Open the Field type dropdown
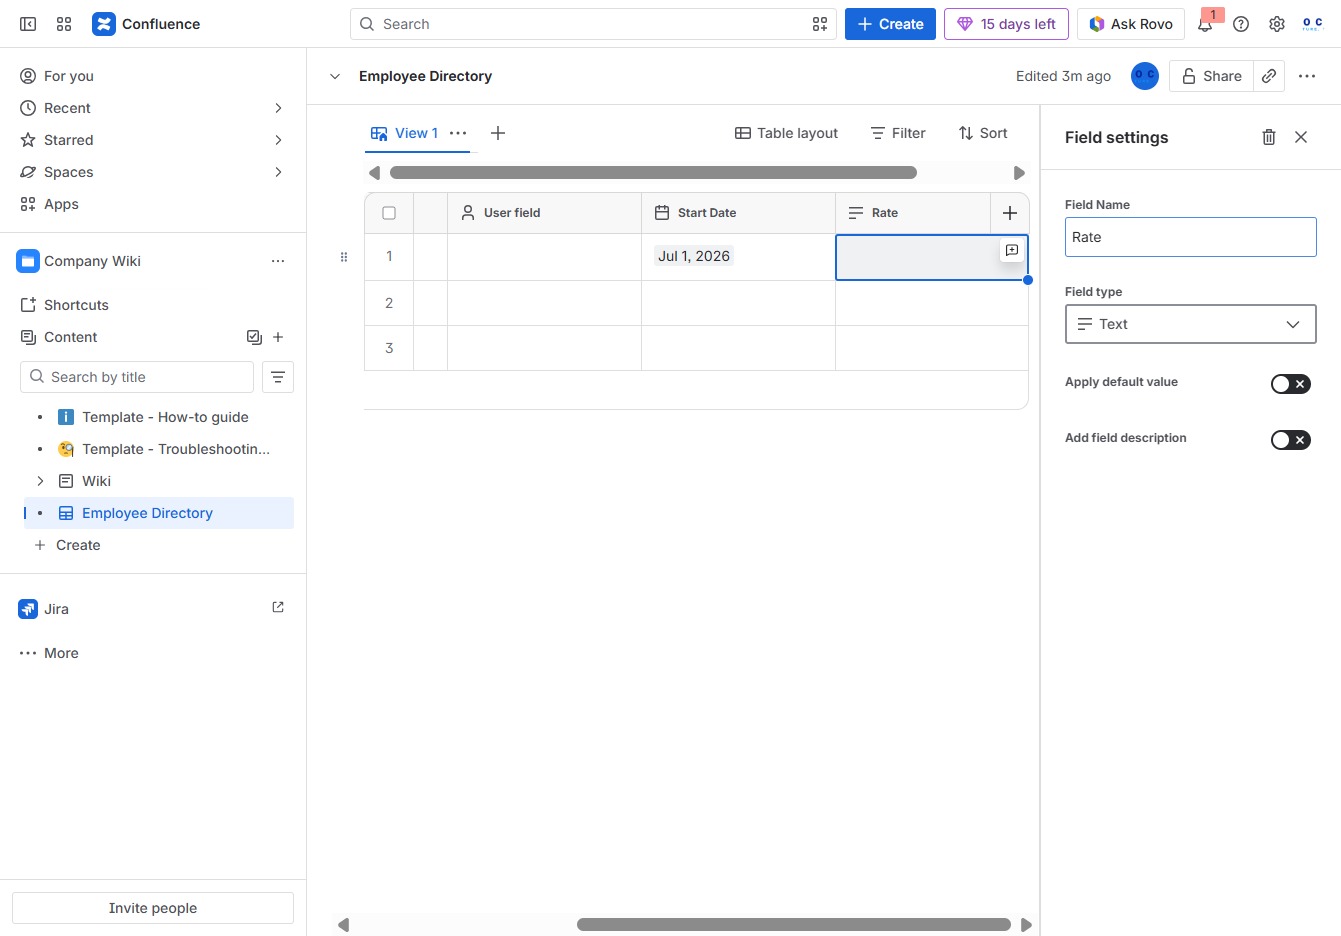1341x936 pixels. coord(1190,324)
